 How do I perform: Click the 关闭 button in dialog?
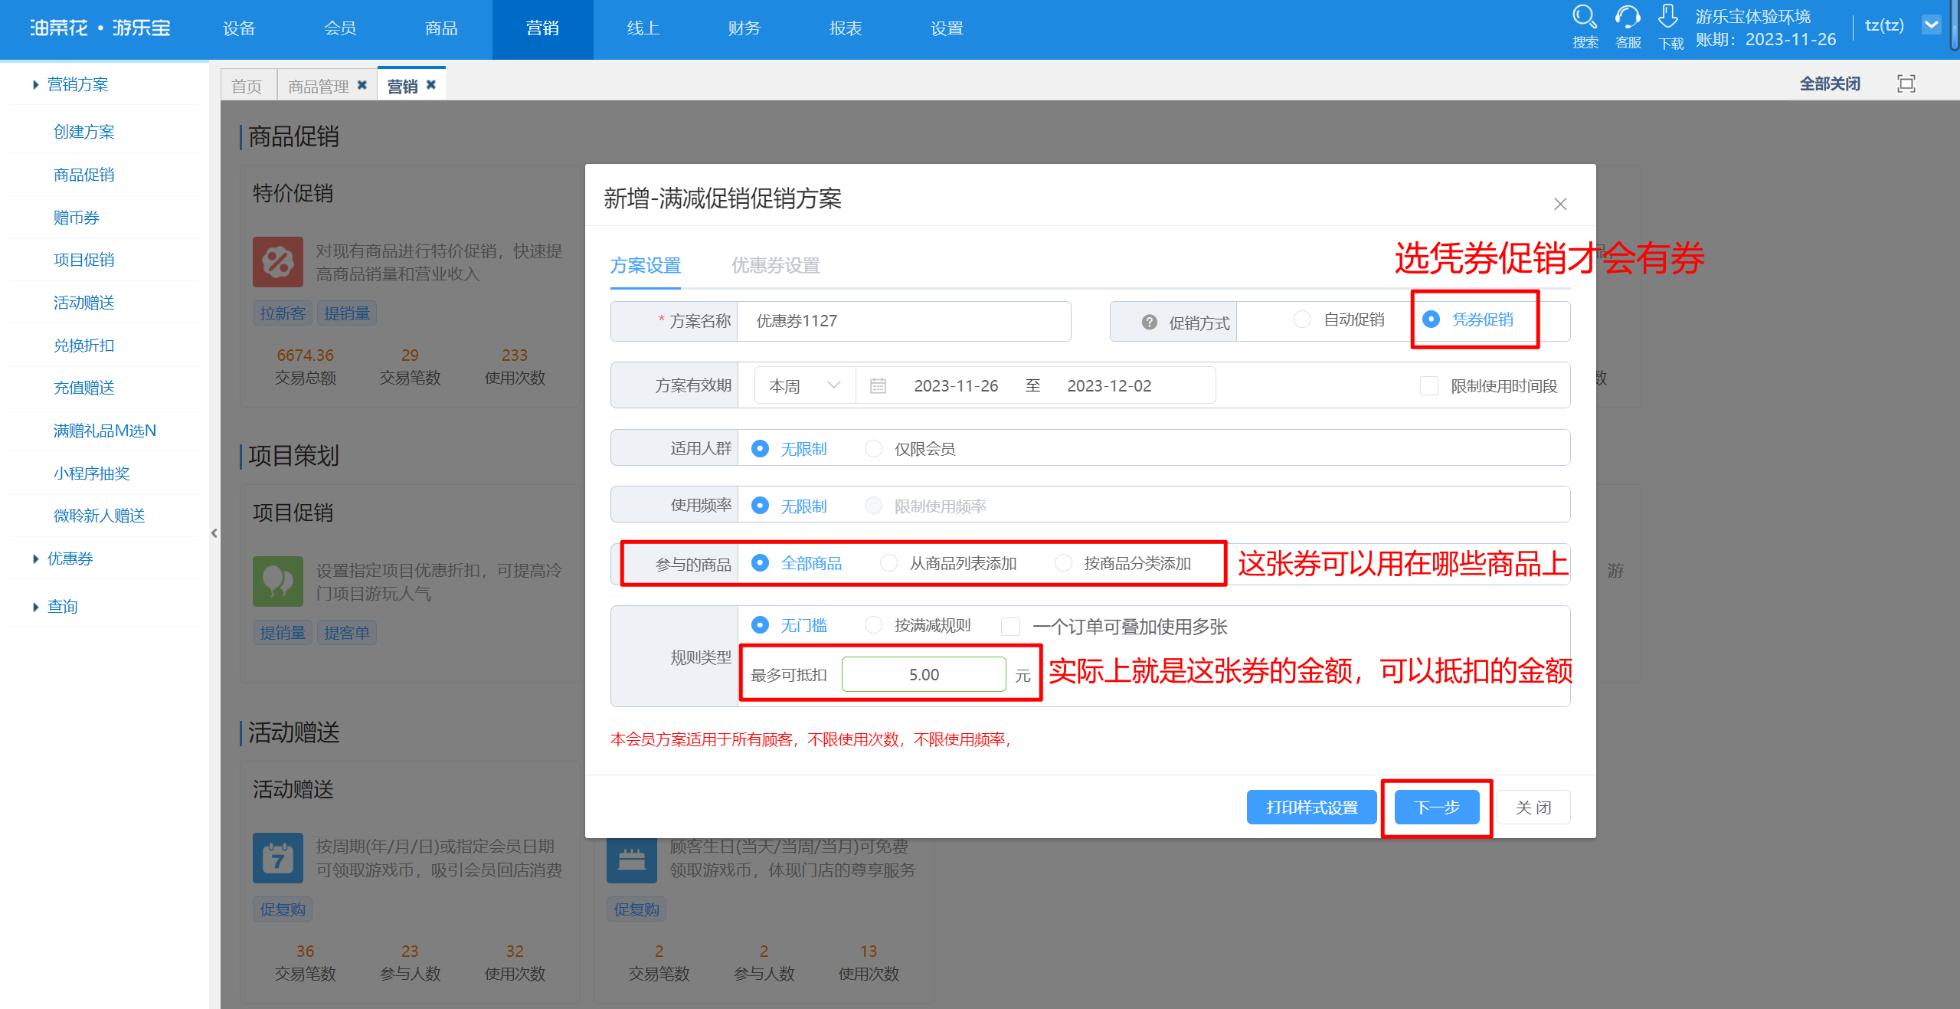[x=1533, y=807]
